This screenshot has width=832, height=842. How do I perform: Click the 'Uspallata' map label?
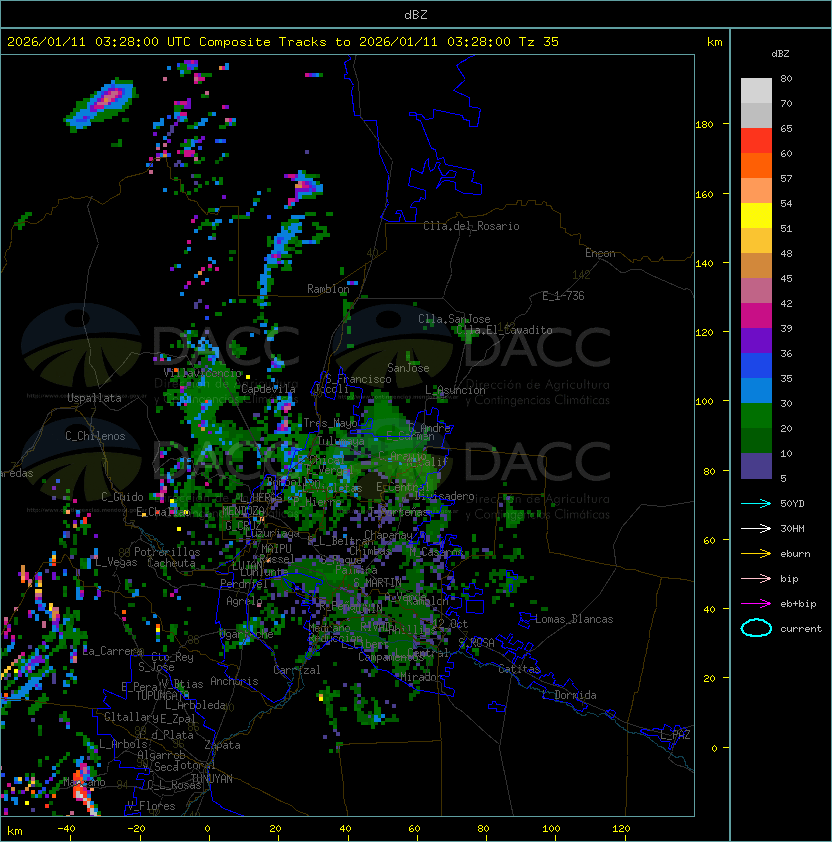point(94,398)
